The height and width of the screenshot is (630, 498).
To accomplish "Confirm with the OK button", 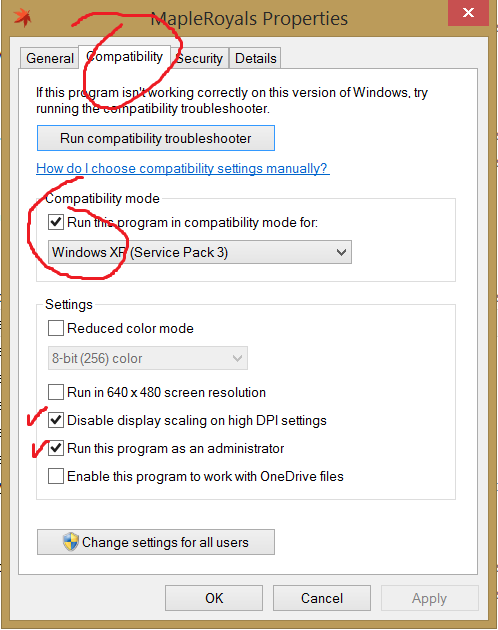I will click(x=214, y=598).
